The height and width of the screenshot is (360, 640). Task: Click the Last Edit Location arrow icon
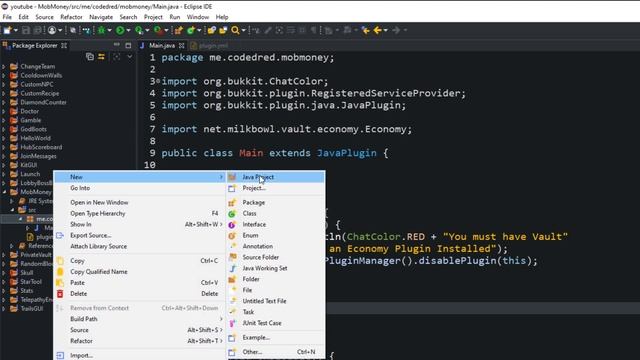pyautogui.click(x=365, y=30)
